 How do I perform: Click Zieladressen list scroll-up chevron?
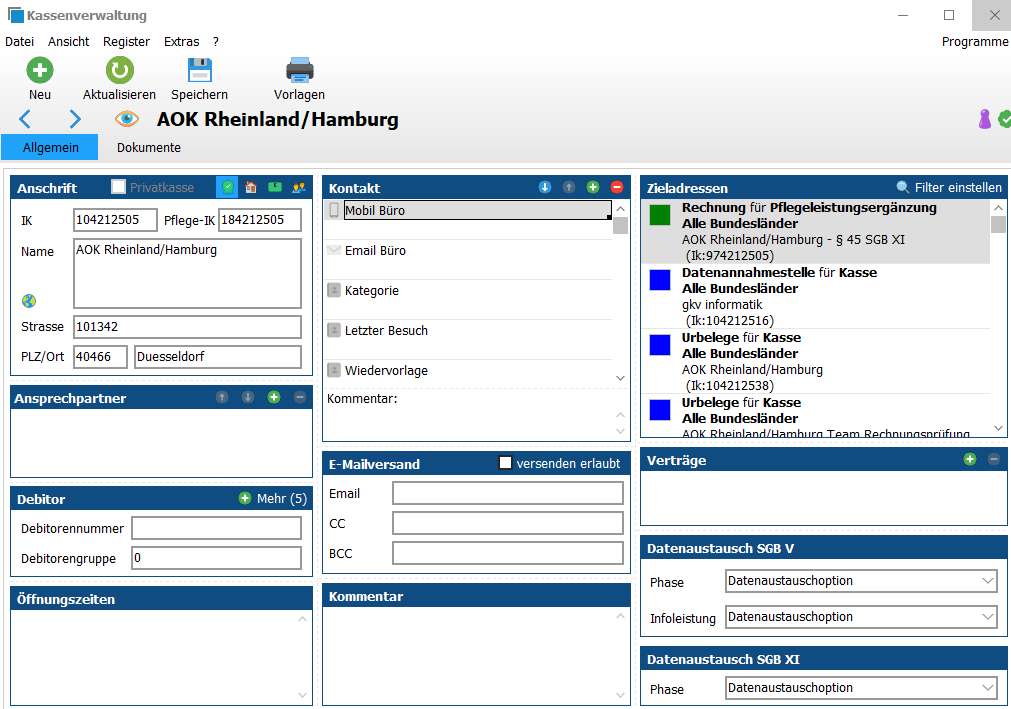[x=998, y=208]
